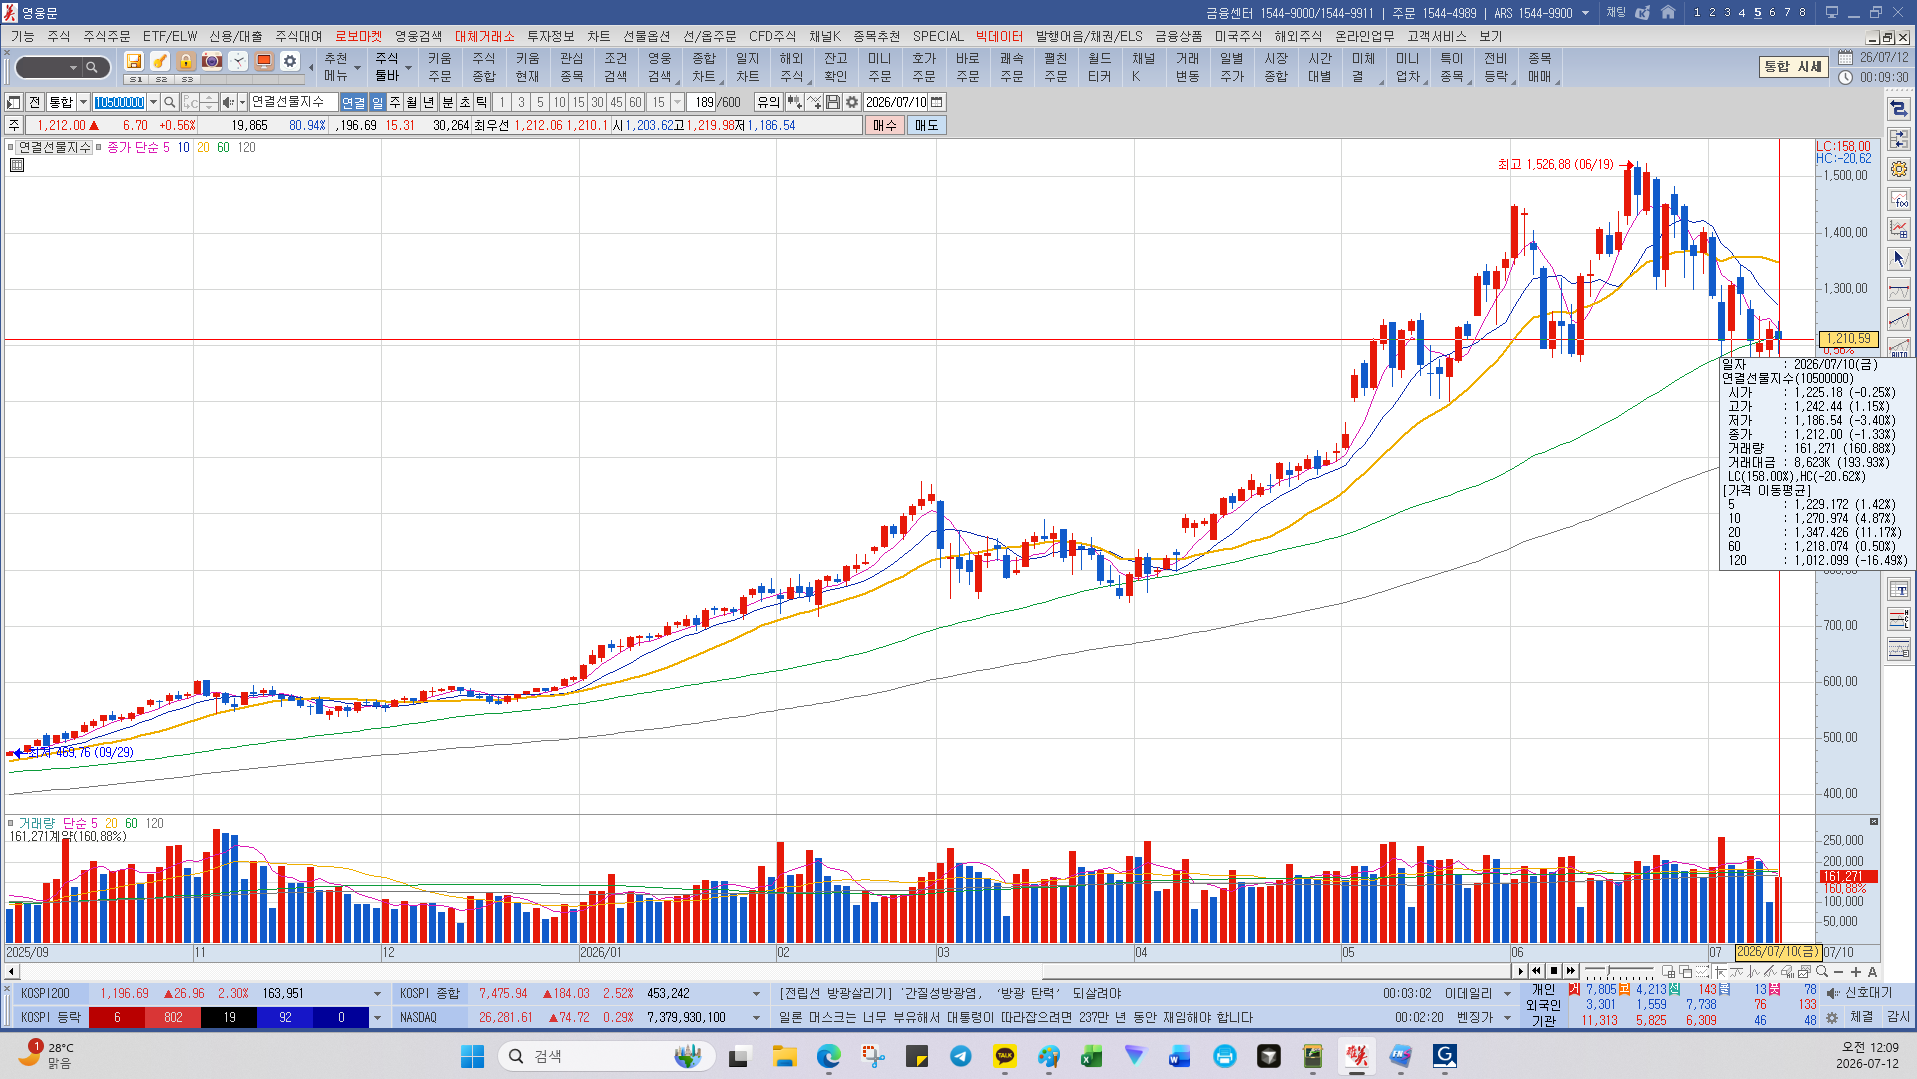Open the 고객서비스 menu
This screenshot has height=1079, width=1917.
click(1436, 36)
